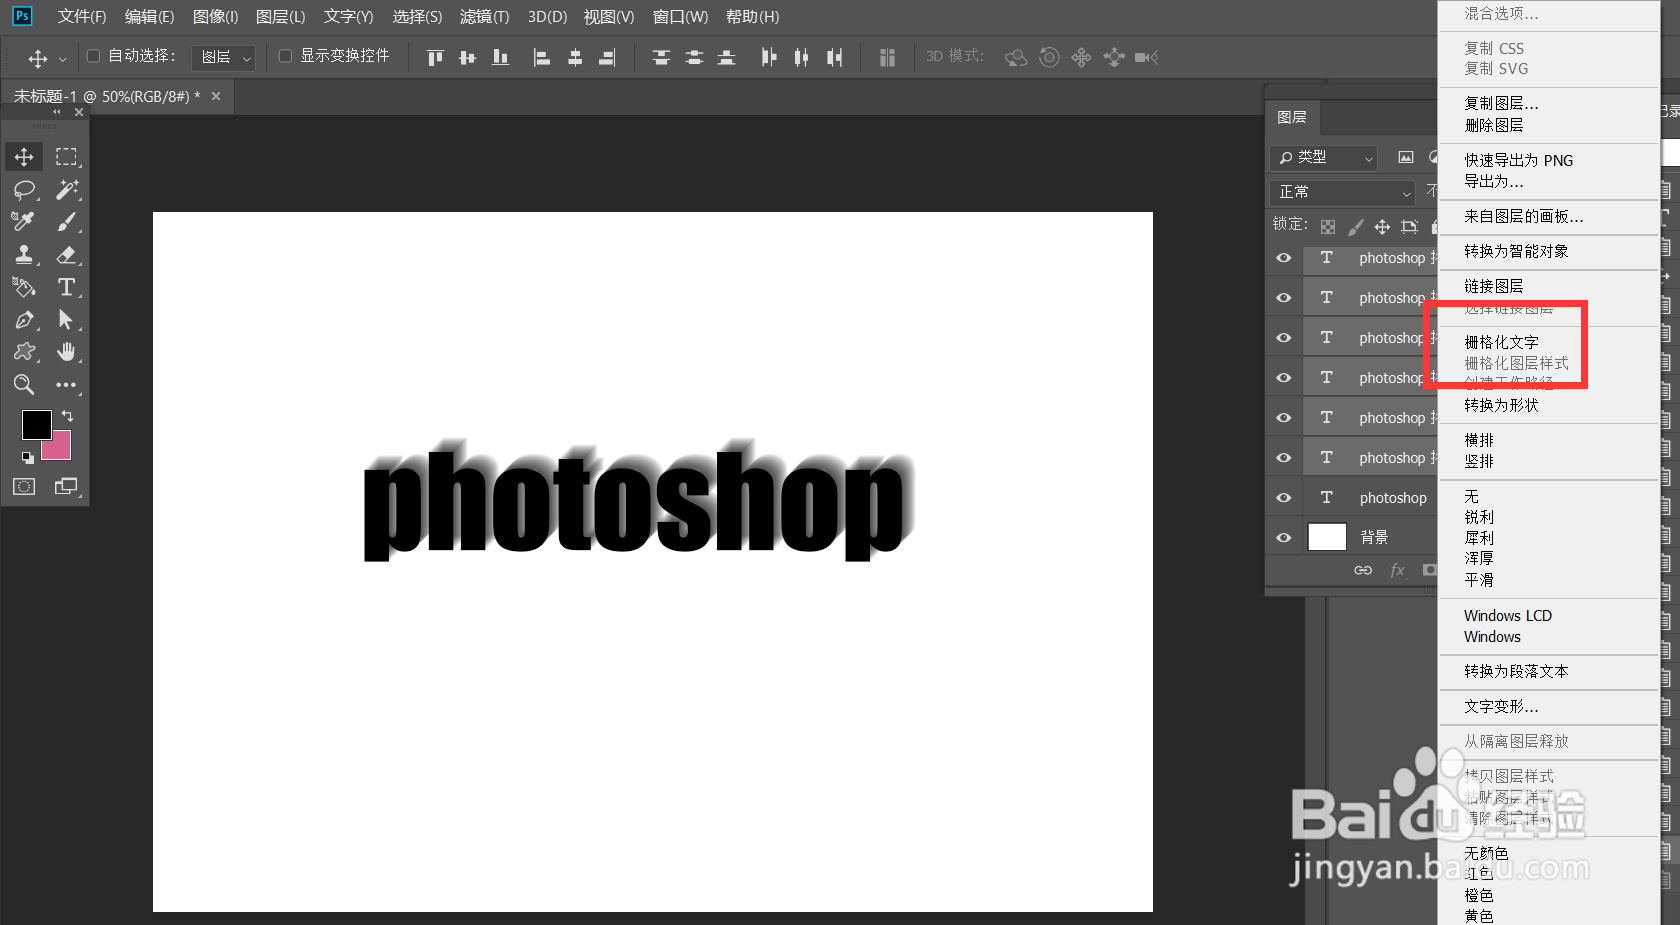Choose 栅格化文字 from context menu
The width and height of the screenshot is (1680, 925).
[x=1501, y=342]
